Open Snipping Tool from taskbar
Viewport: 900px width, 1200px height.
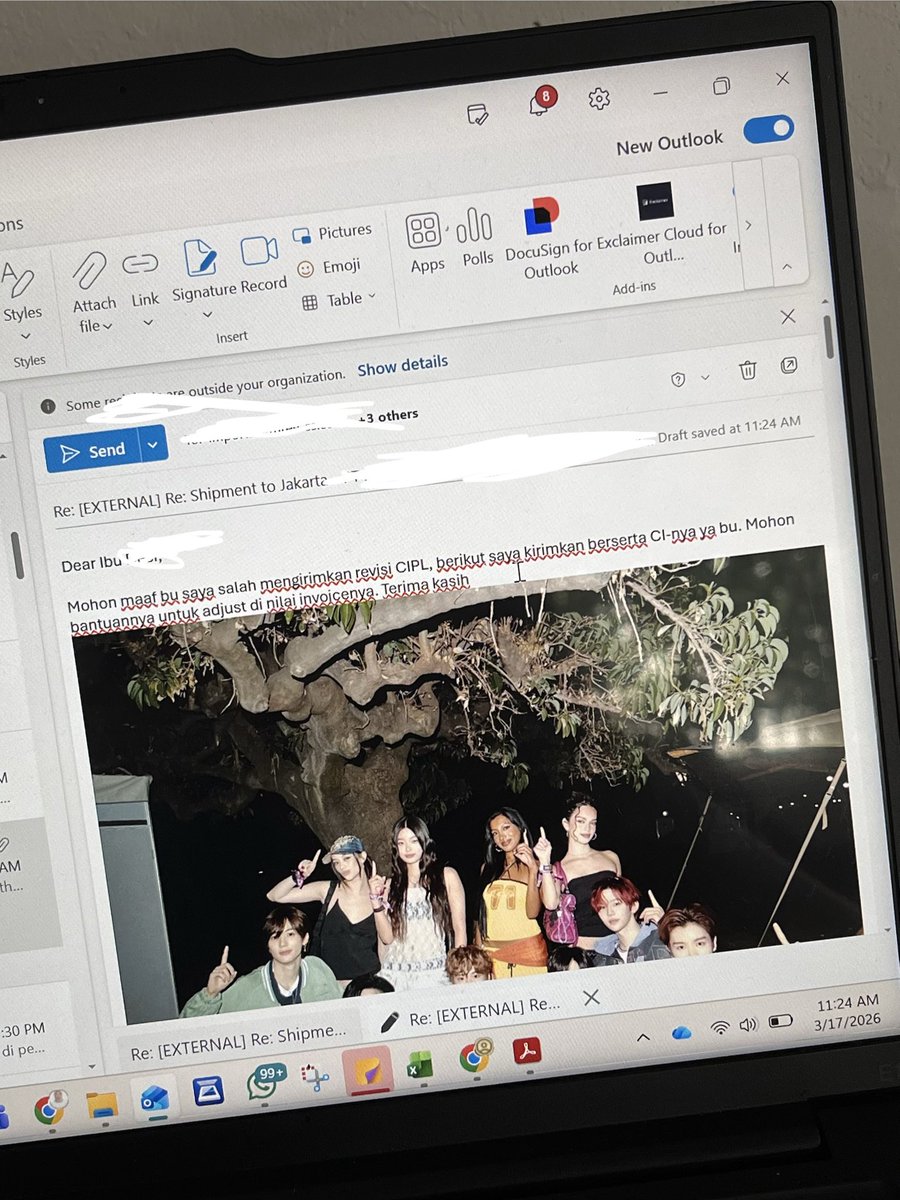click(x=316, y=1078)
